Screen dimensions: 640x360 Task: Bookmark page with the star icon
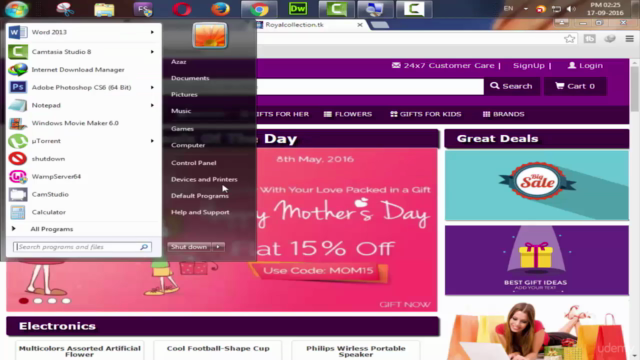coord(569,39)
